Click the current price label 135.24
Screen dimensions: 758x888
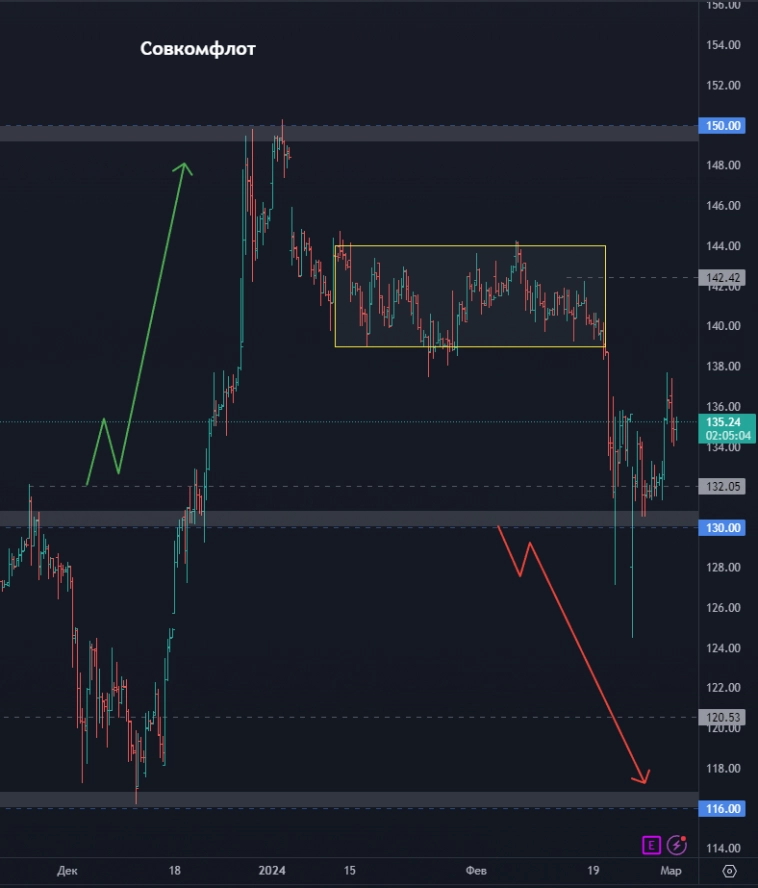723,422
